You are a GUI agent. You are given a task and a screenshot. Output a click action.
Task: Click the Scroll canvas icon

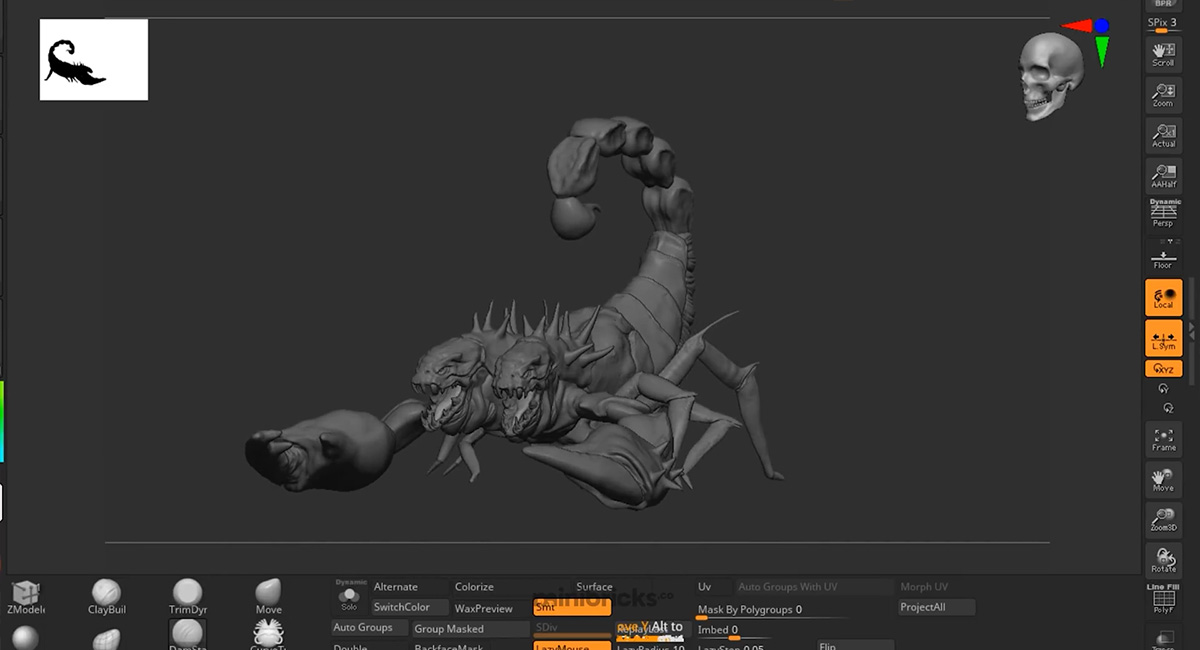point(1163,54)
